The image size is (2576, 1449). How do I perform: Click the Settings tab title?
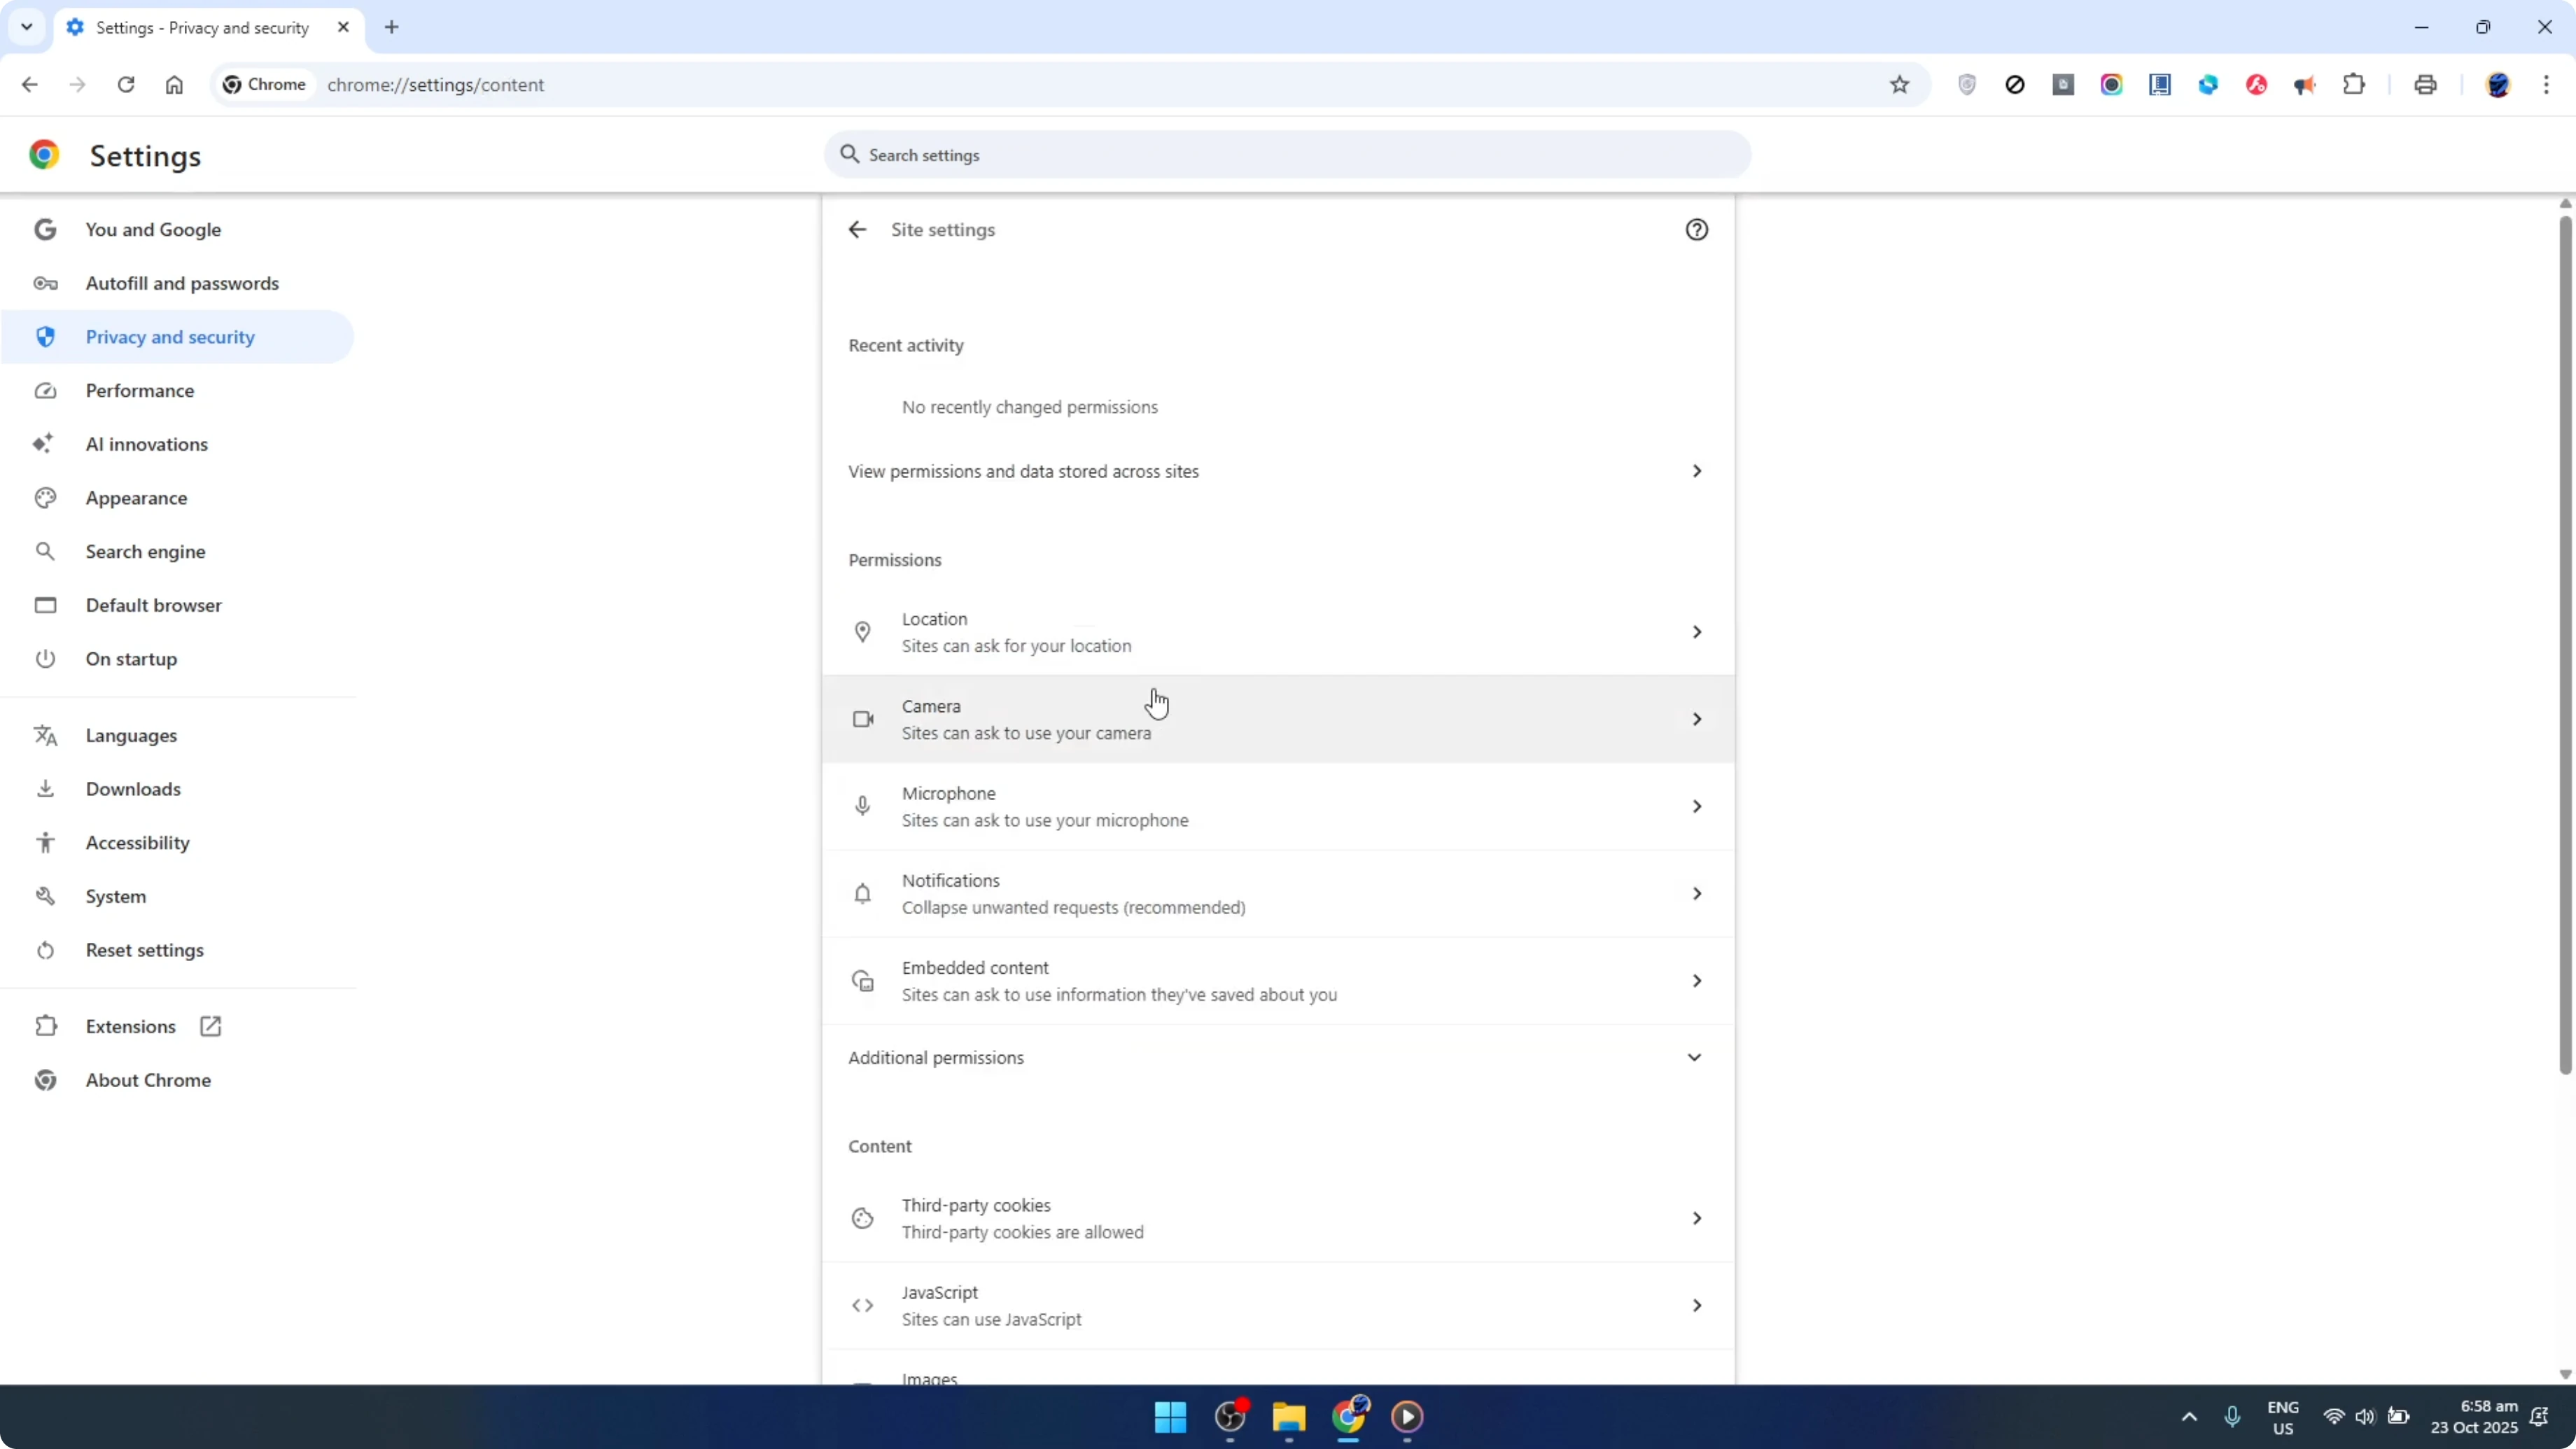(x=202, y=28)
